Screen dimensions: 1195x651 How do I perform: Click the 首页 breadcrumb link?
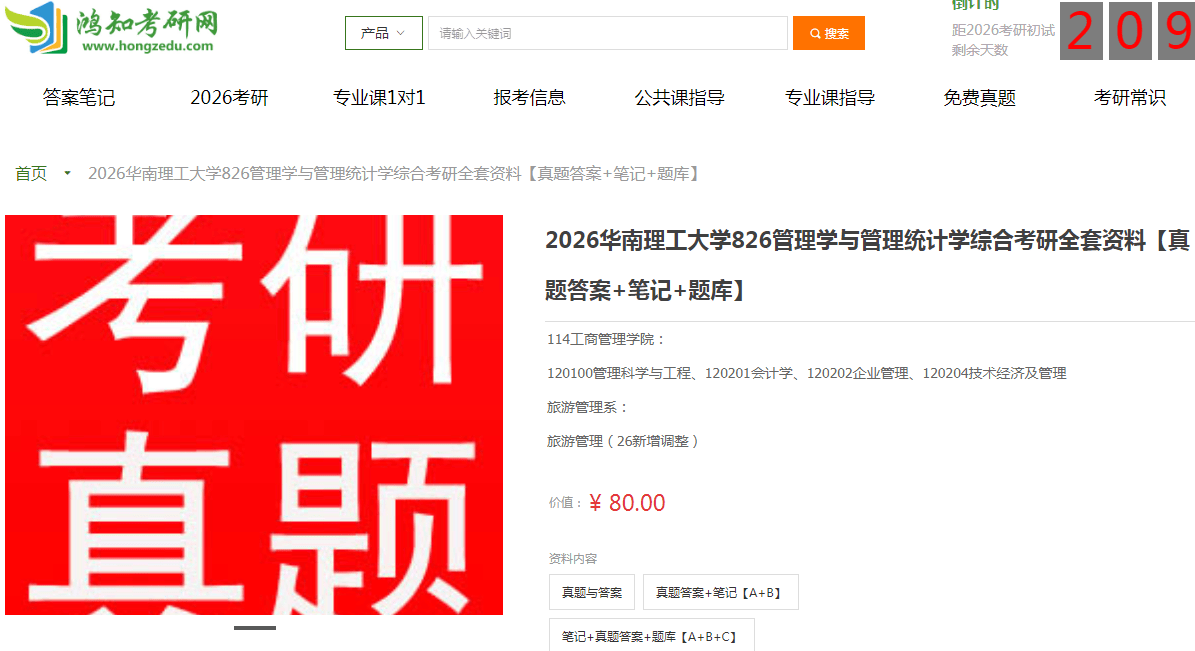pyautogui.click(x=31, y=174)
